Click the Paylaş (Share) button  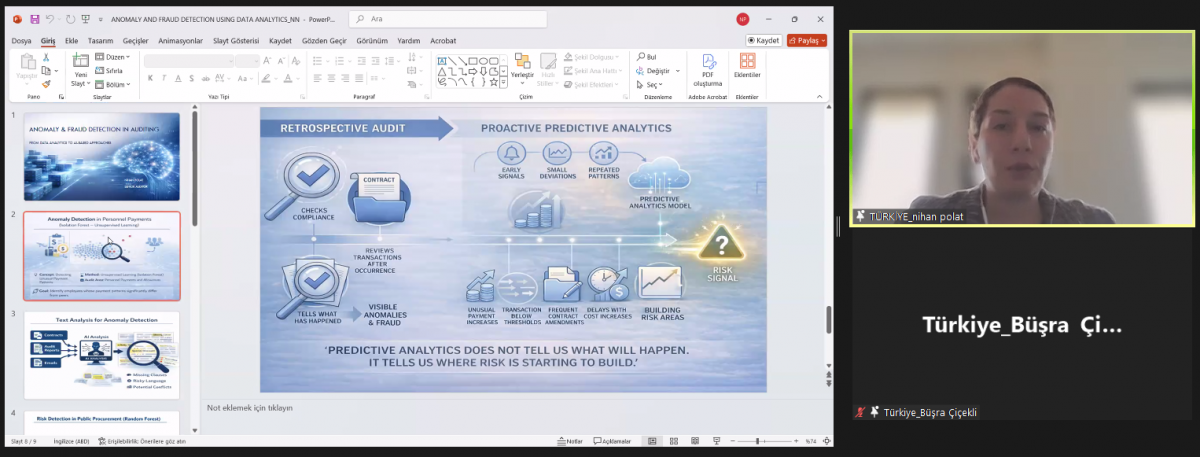point(806,41)
